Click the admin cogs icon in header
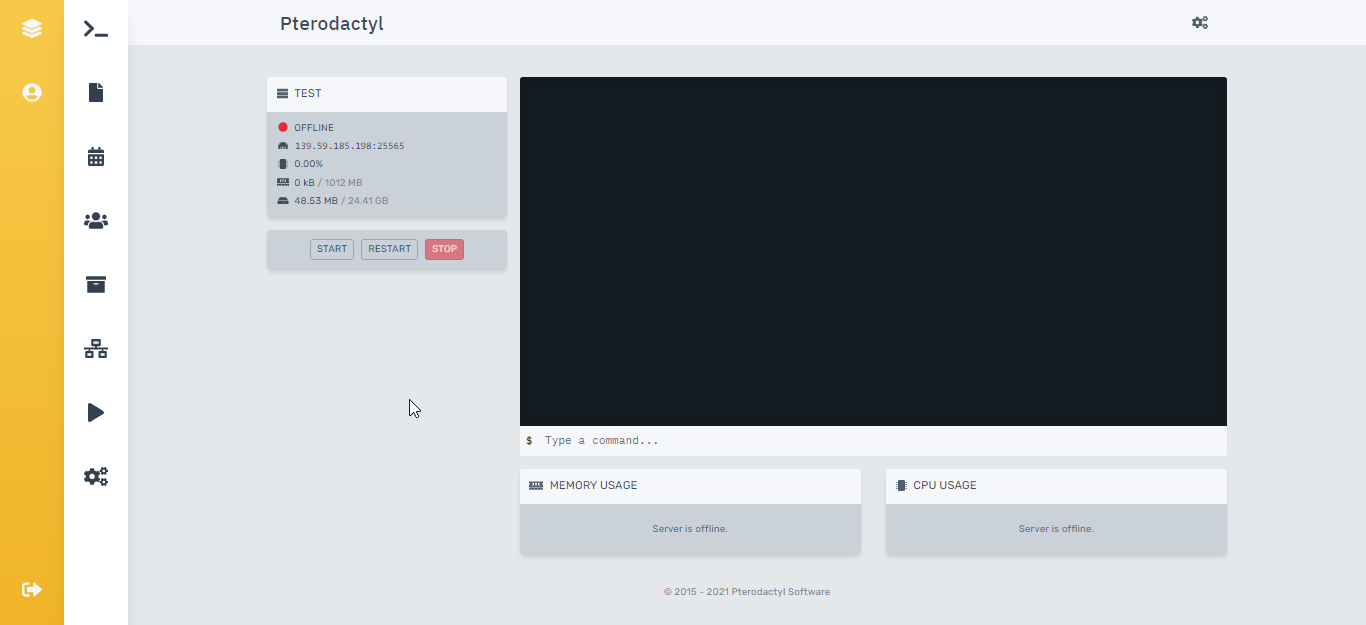1366x625 pixels. tap(1200, 23)
